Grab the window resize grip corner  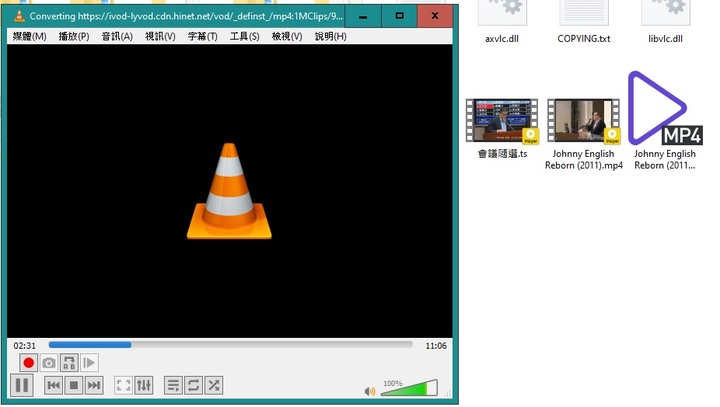click(447, 394)
